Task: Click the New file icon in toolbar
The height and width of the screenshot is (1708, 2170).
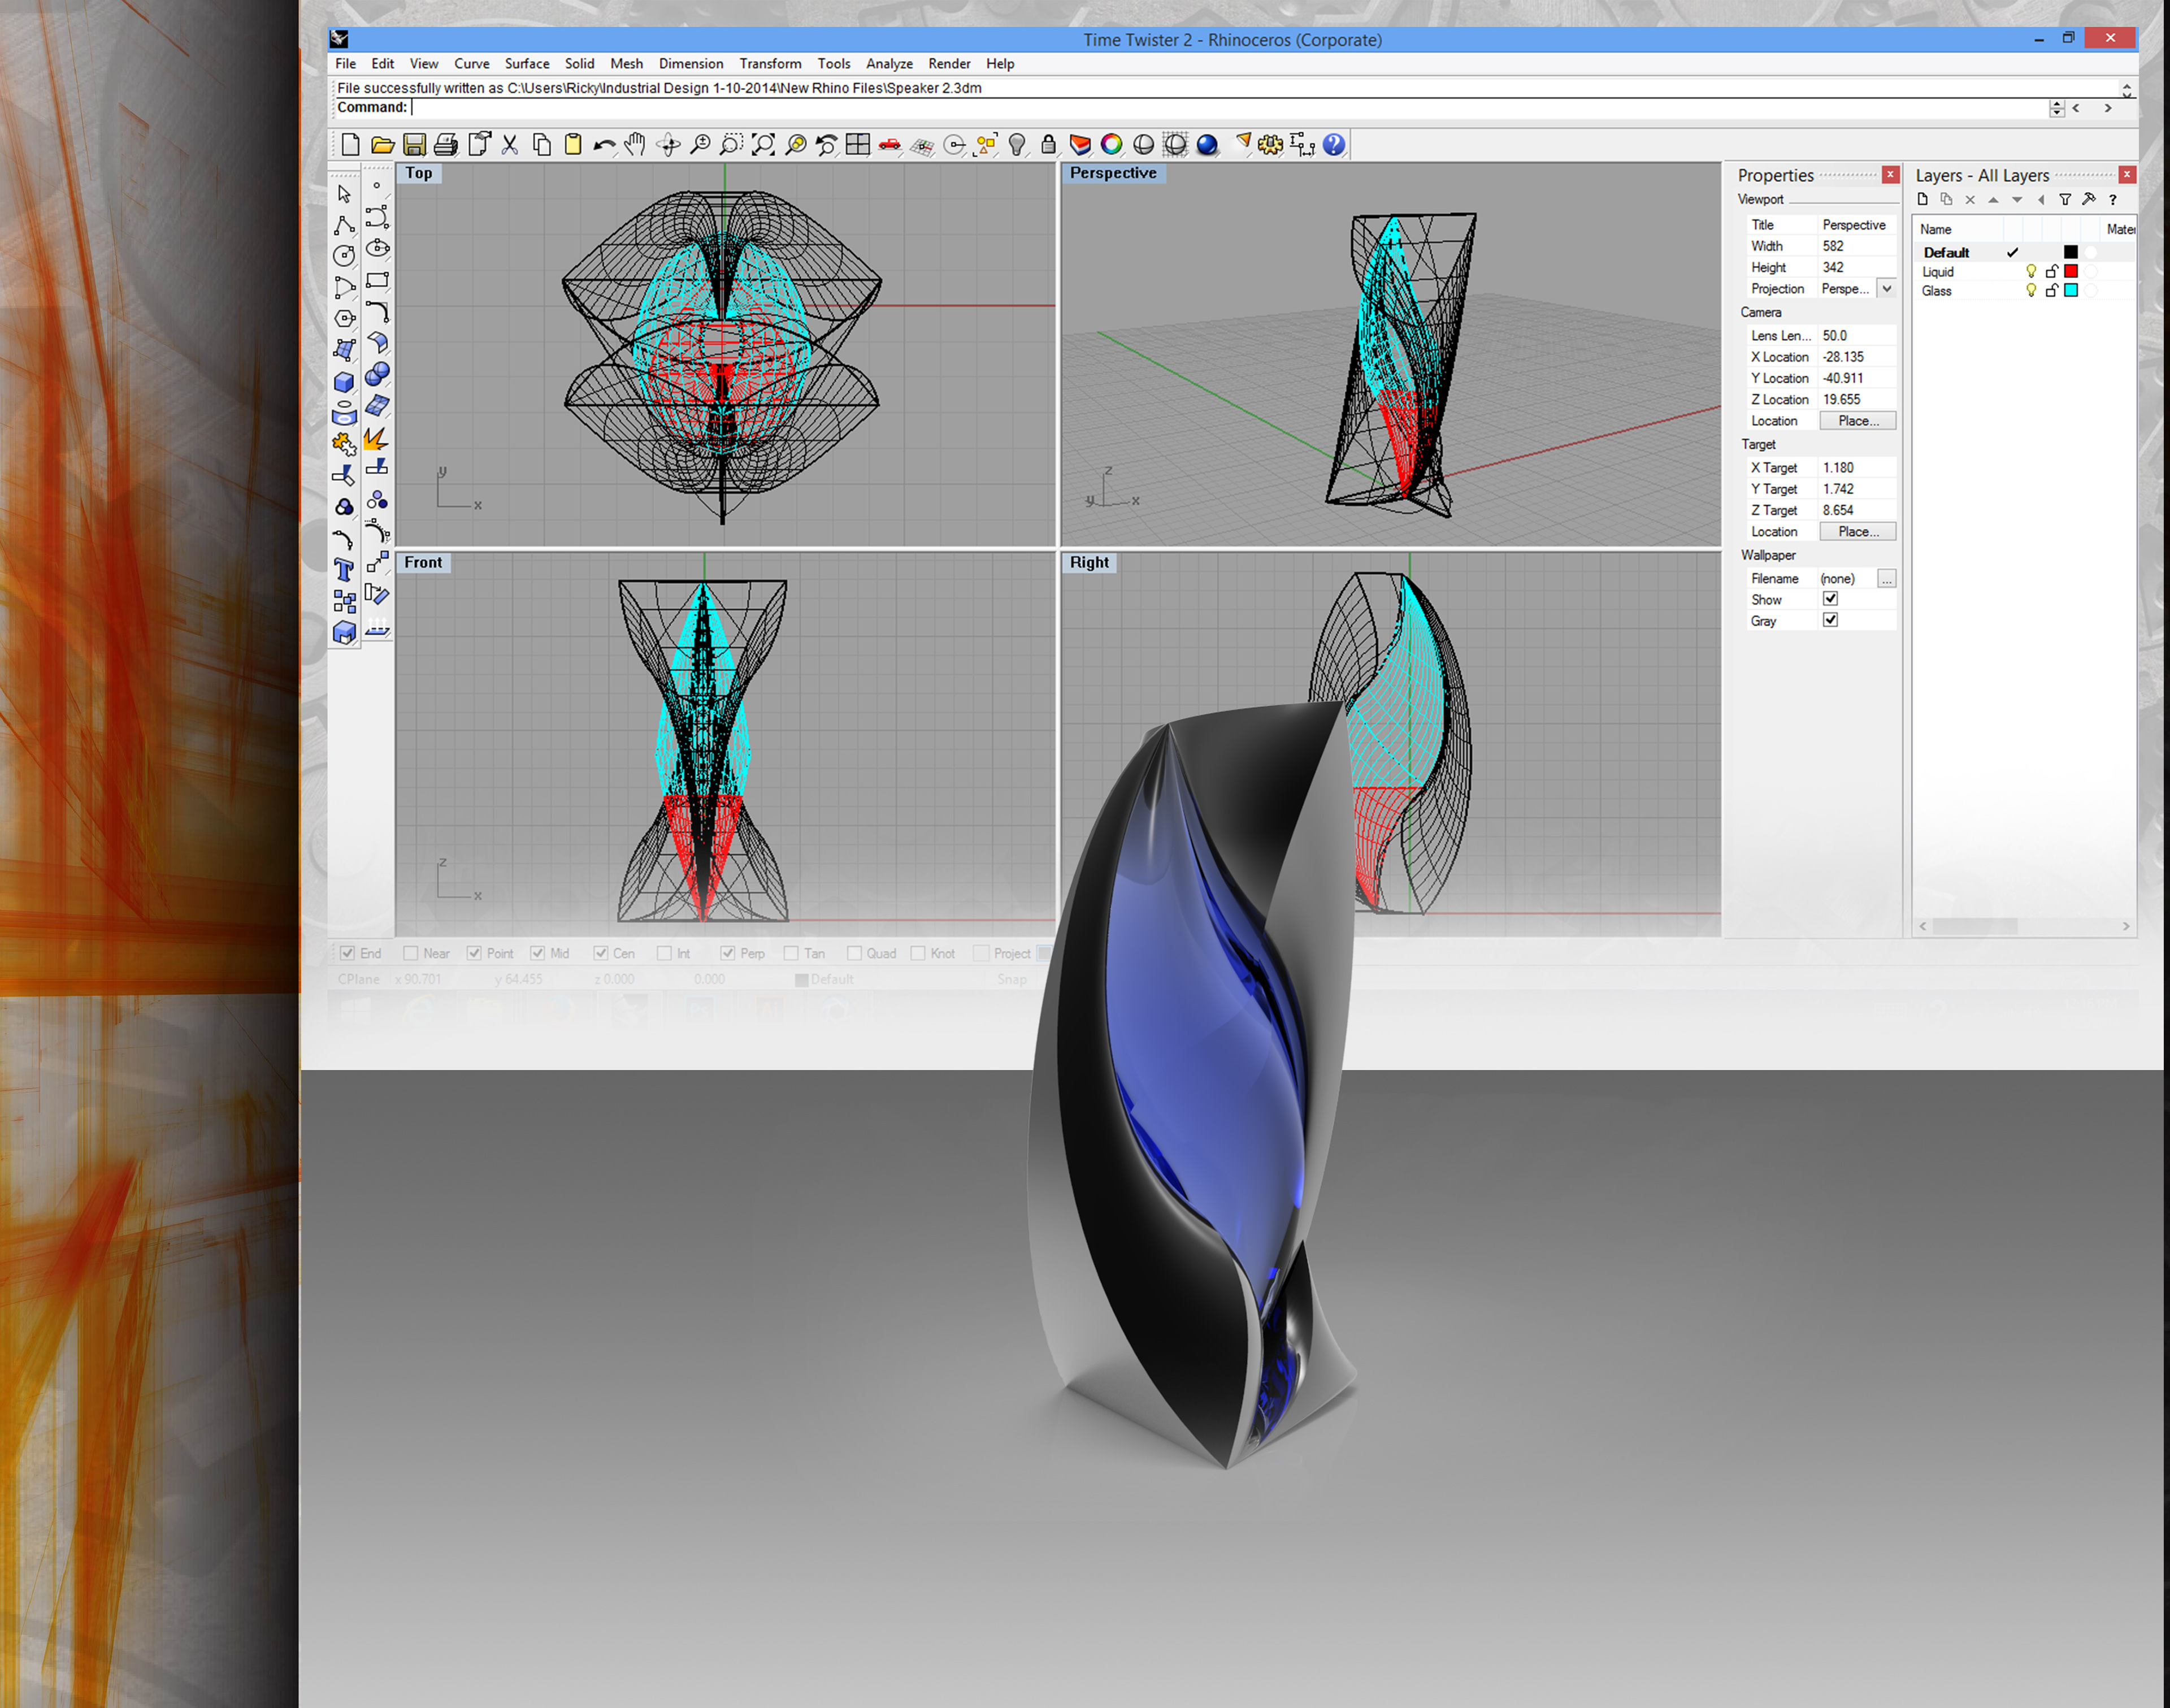Action: click(x=350, y=145)
